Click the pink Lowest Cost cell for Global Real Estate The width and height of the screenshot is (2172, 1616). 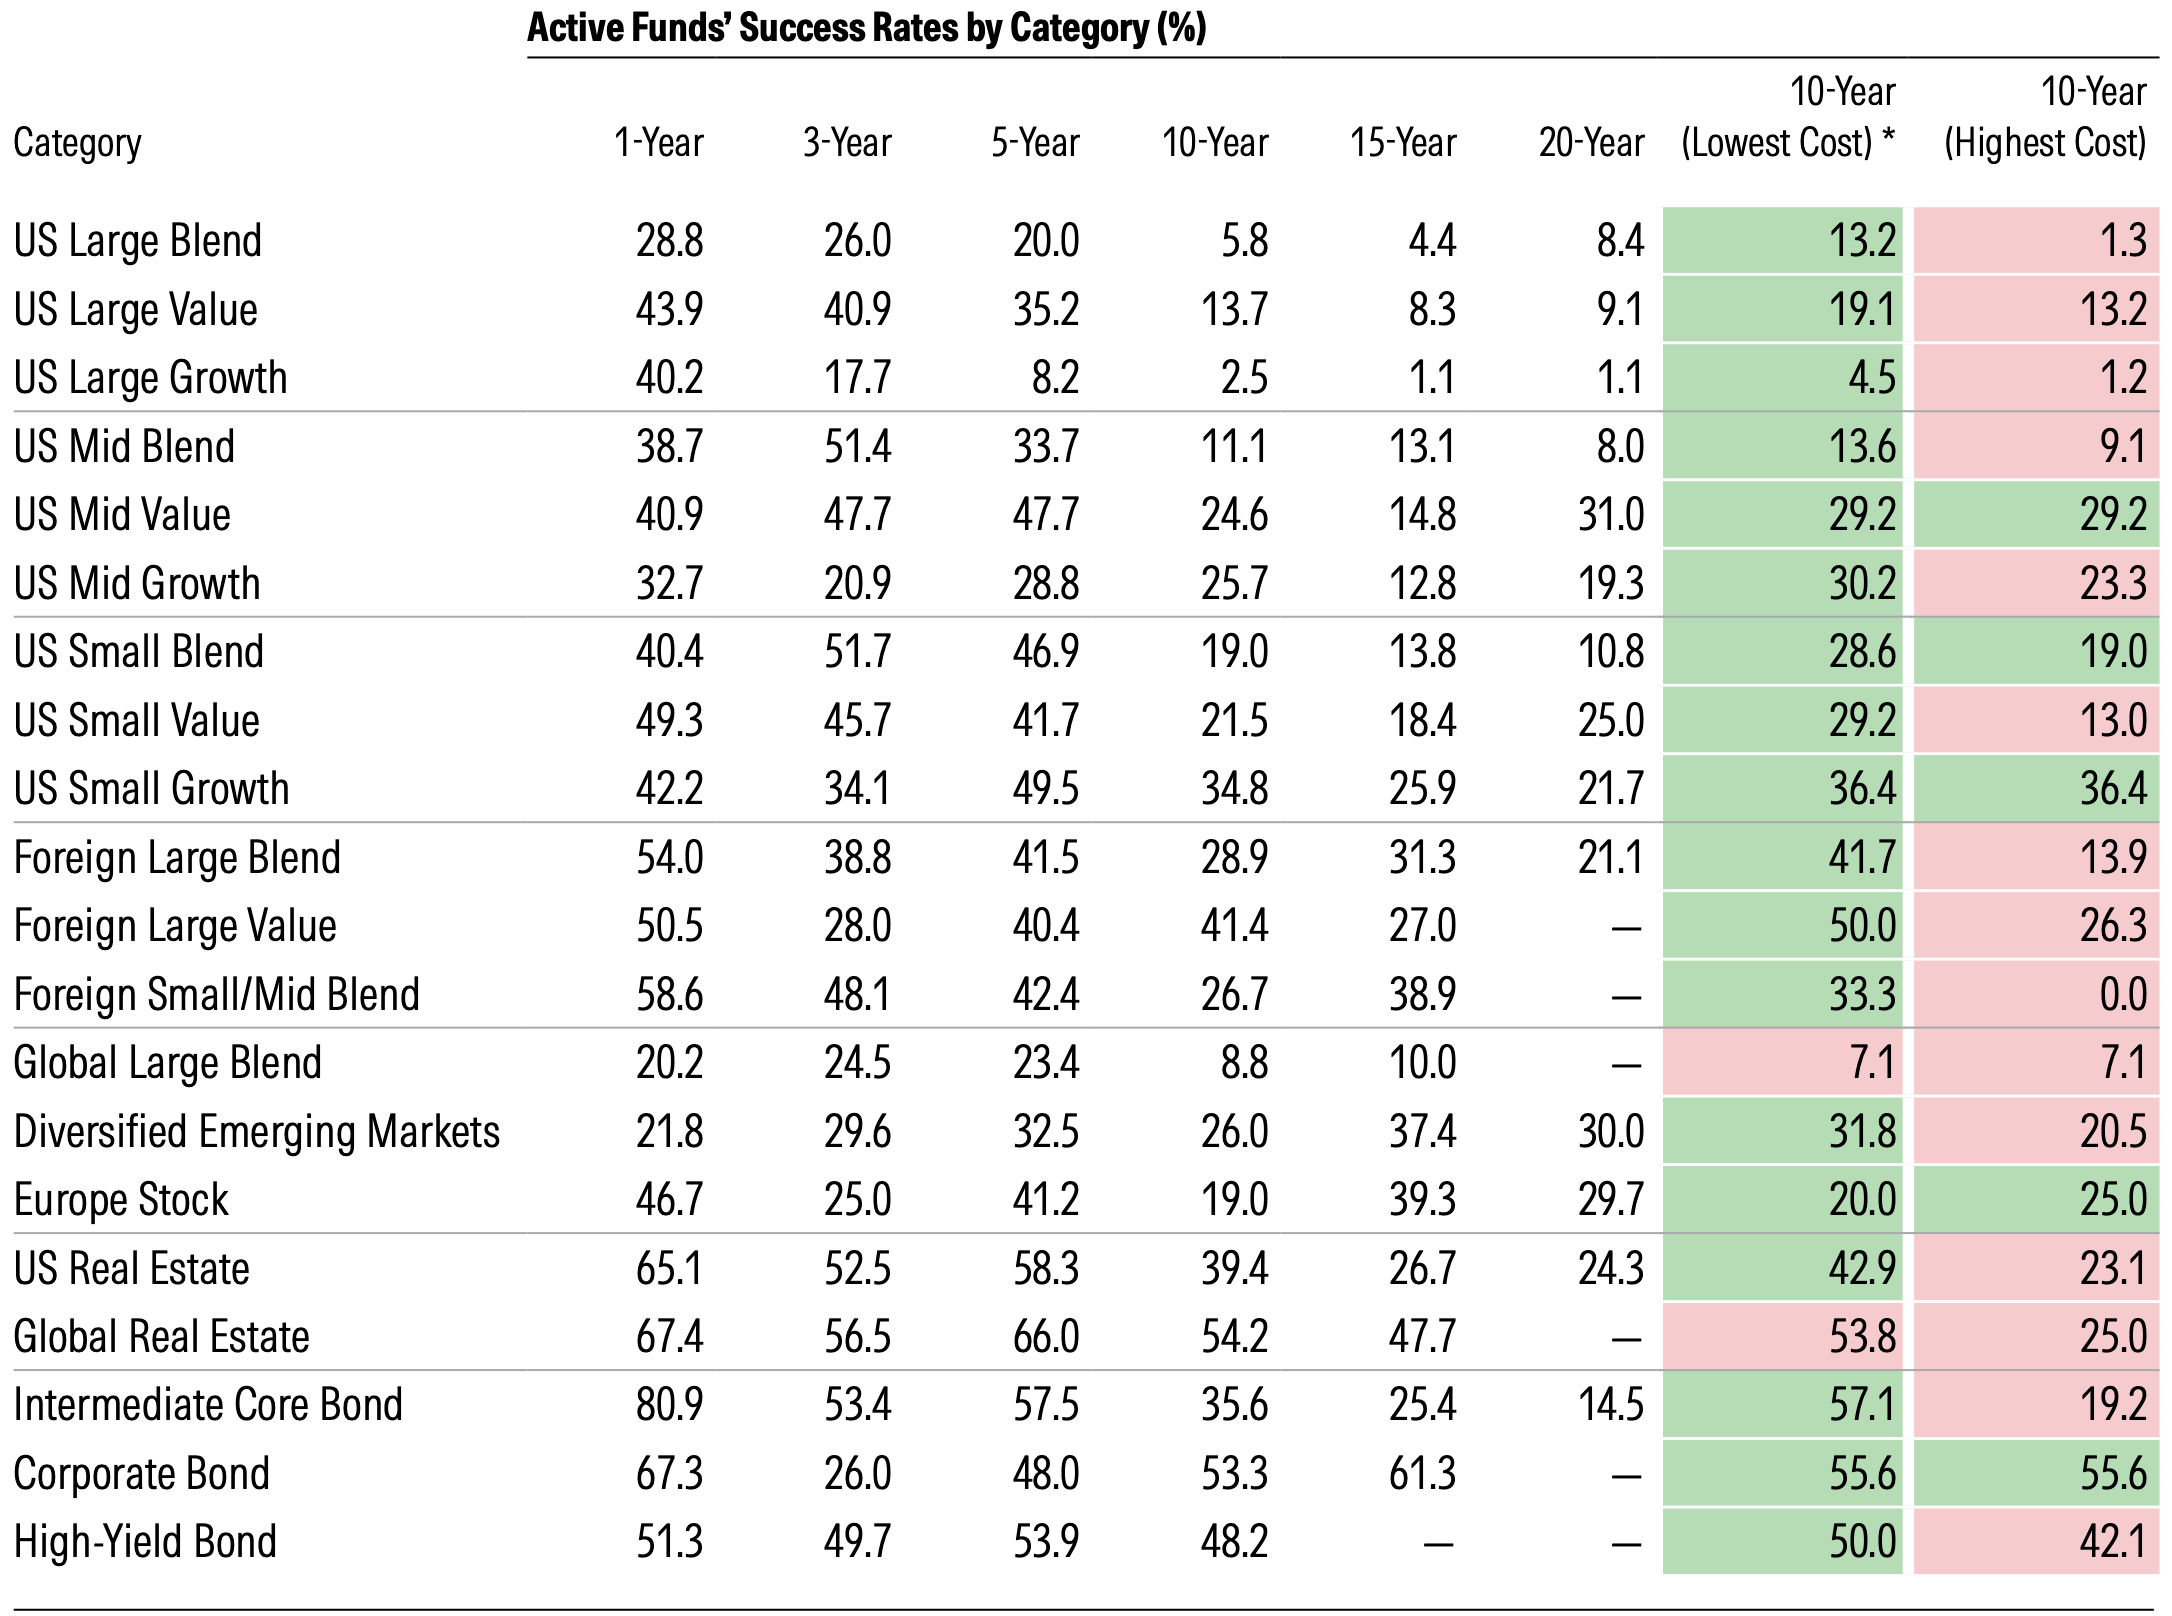[x=1783, y=1337]
